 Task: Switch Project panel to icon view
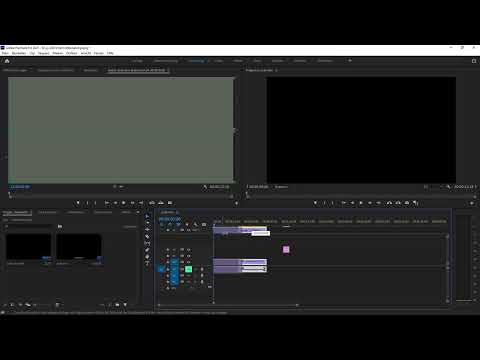click(20, 305)
